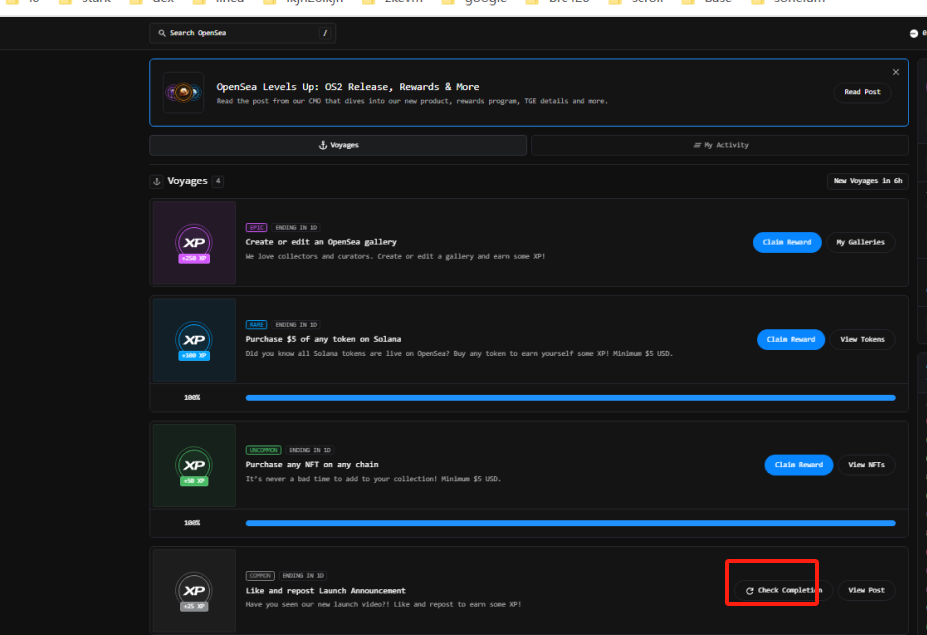Viewport: 927px width, 635px height.
Task: Click the purple +250 XP badge icon
Action: (194, 243)
